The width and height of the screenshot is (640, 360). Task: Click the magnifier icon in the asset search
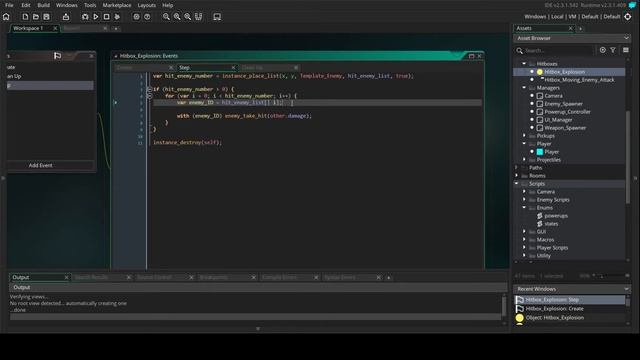(520, 51)
